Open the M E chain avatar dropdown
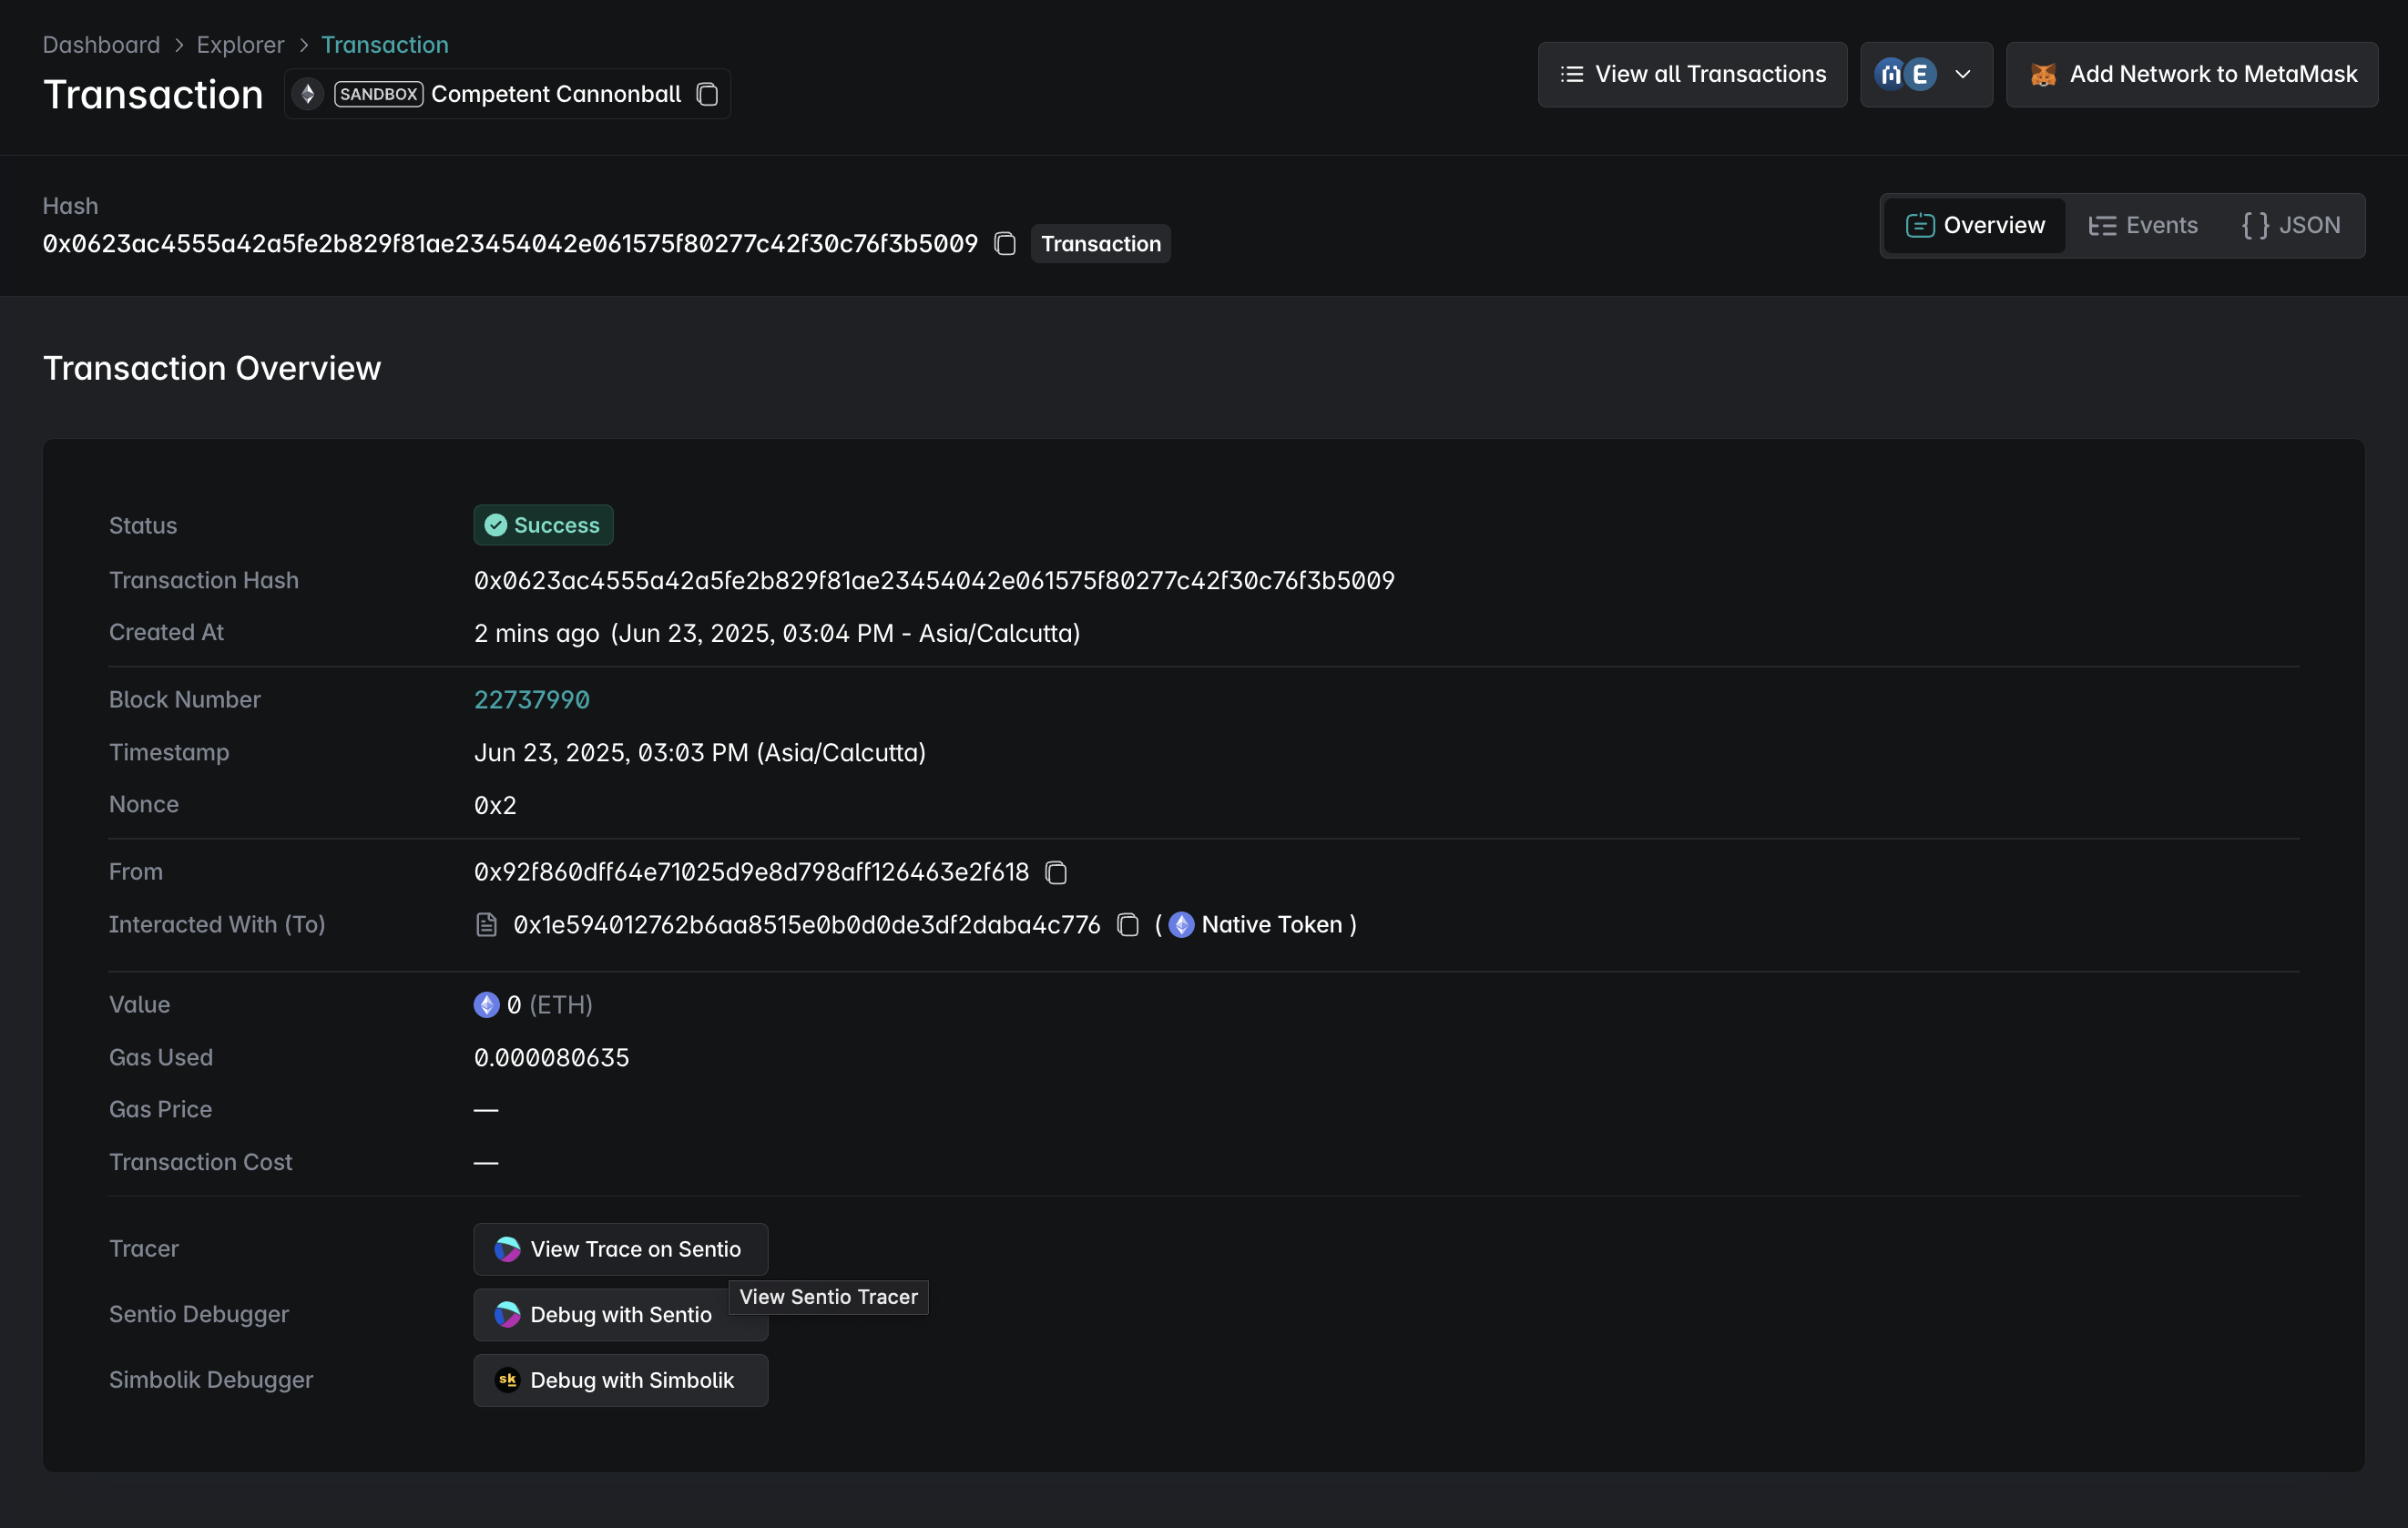 click(1905, 75)
